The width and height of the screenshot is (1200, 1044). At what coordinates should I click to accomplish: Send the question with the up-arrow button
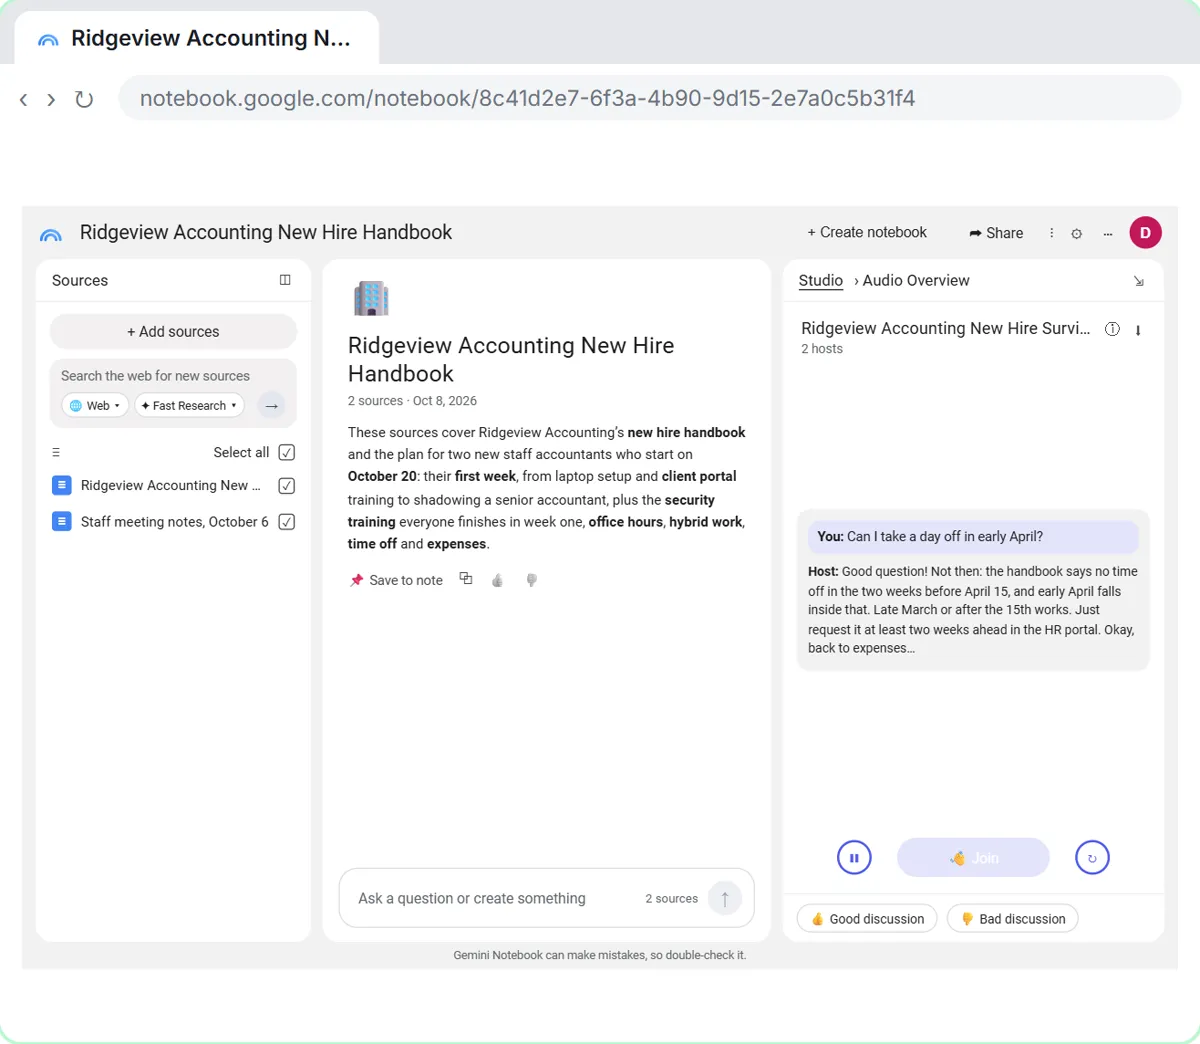[725, 898]
